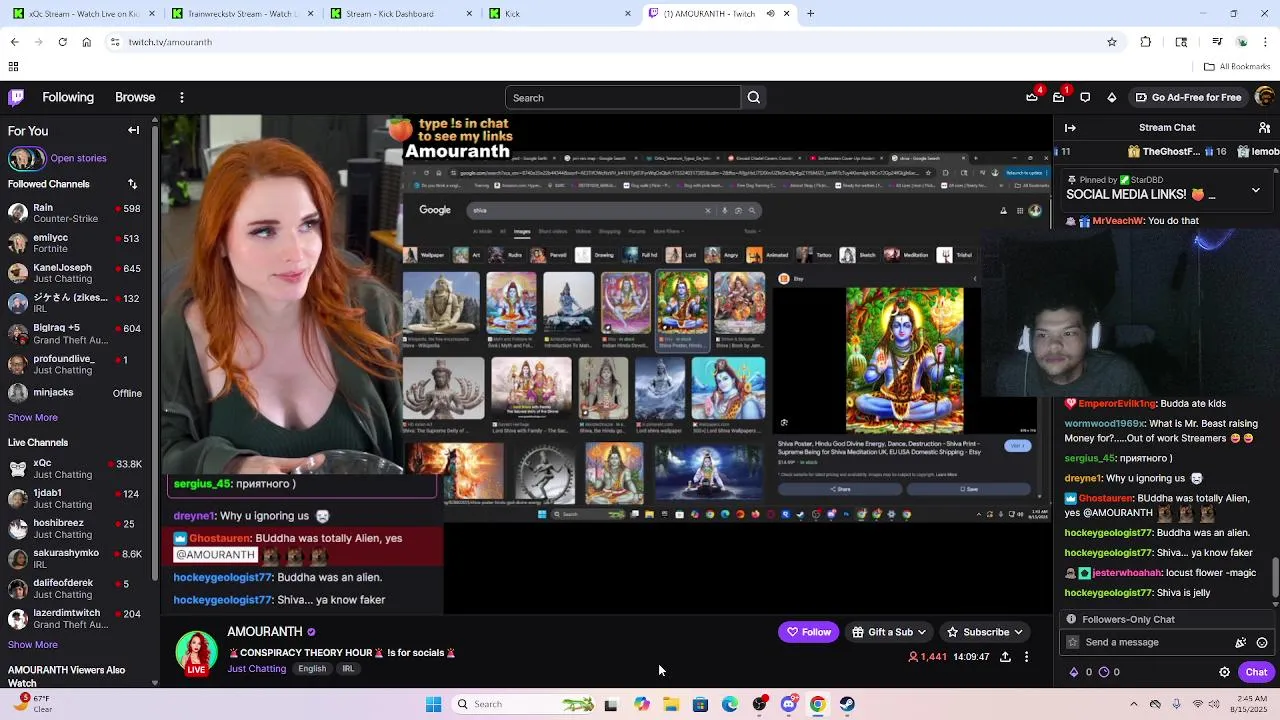Screen dimensions: 1280x720
Task: Open the Twitch home logo
Action: pyautogui.click(x=16, y=97)
